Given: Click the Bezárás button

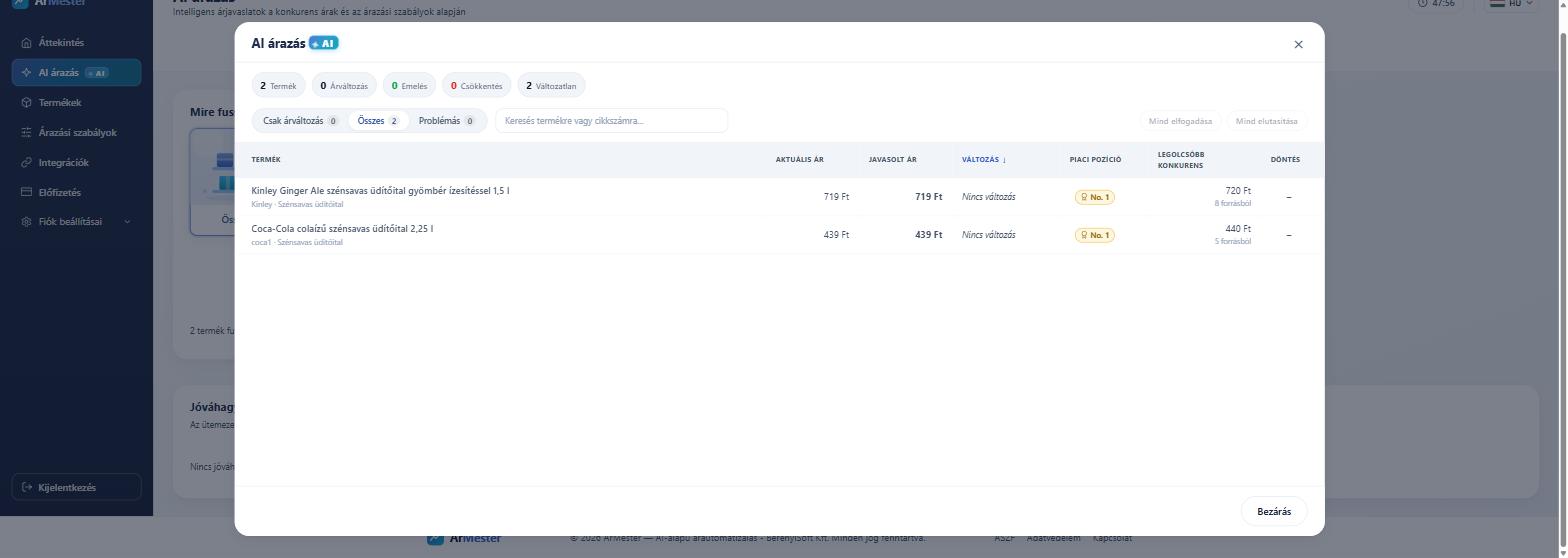Looking at the screenshot, I should click(x=1273, y=511).
